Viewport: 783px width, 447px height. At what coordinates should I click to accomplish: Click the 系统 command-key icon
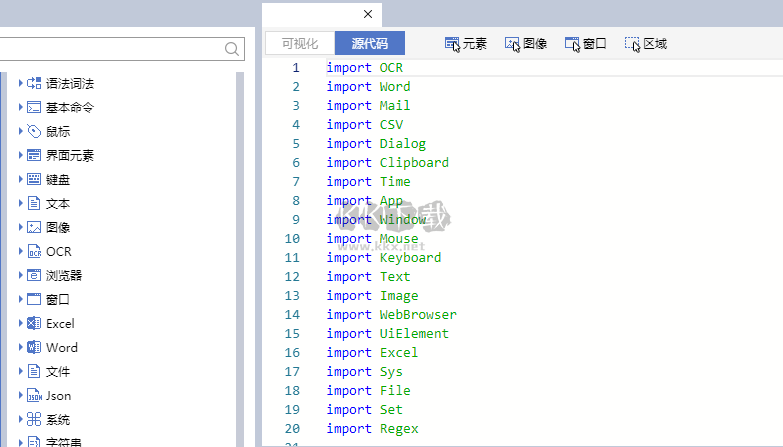click(34, 419)
